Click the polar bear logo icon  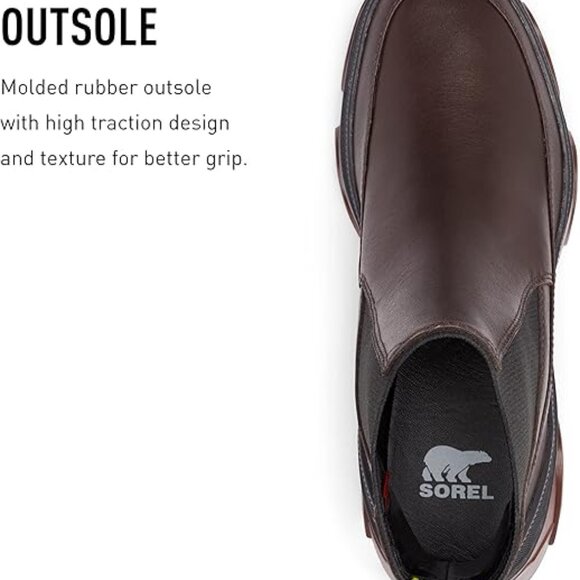[x=456, y=463]
